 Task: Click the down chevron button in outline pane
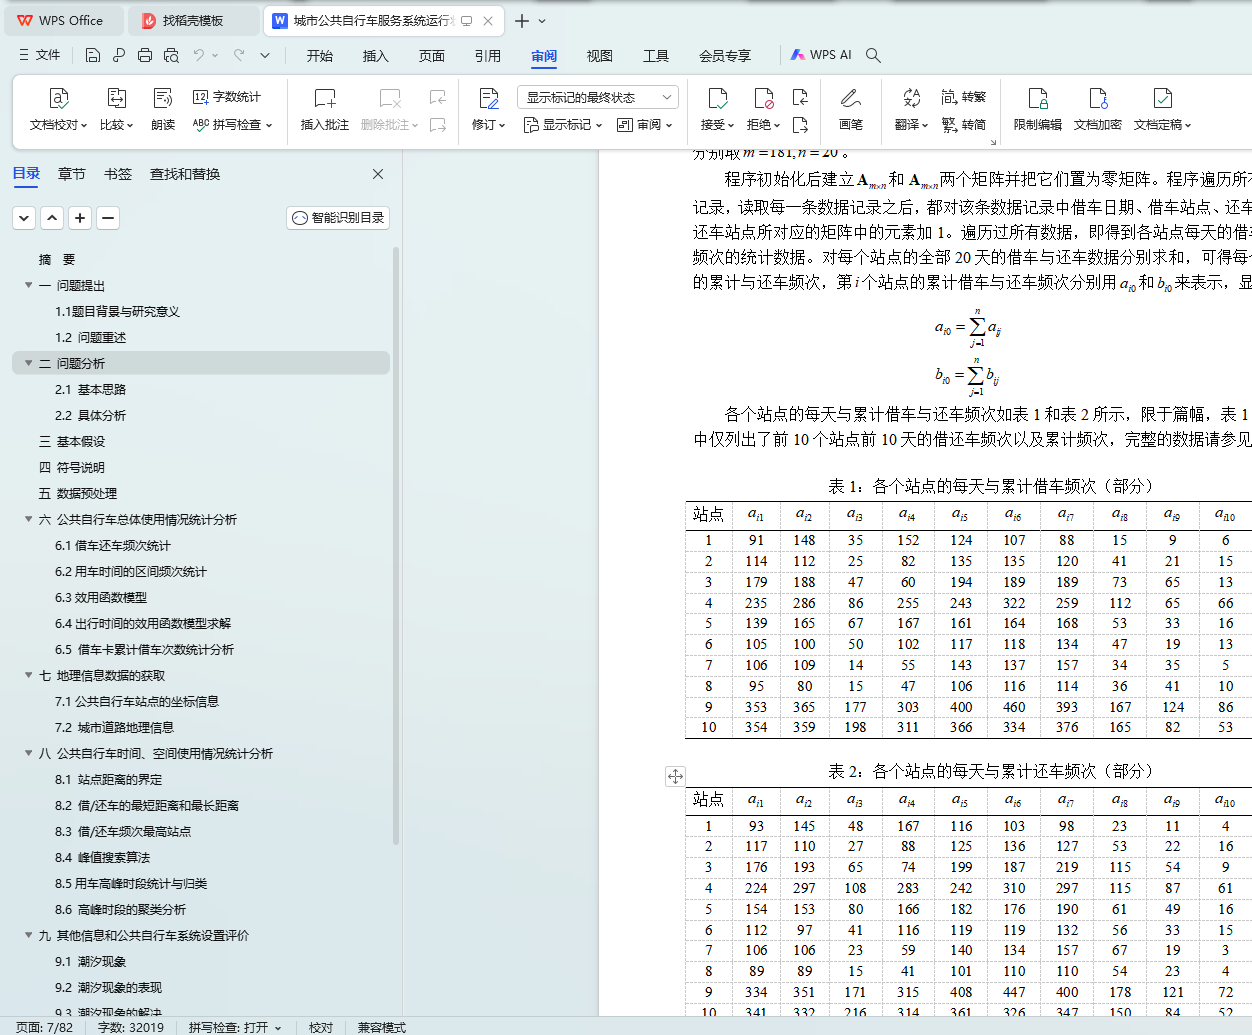[x=24, y=217]
